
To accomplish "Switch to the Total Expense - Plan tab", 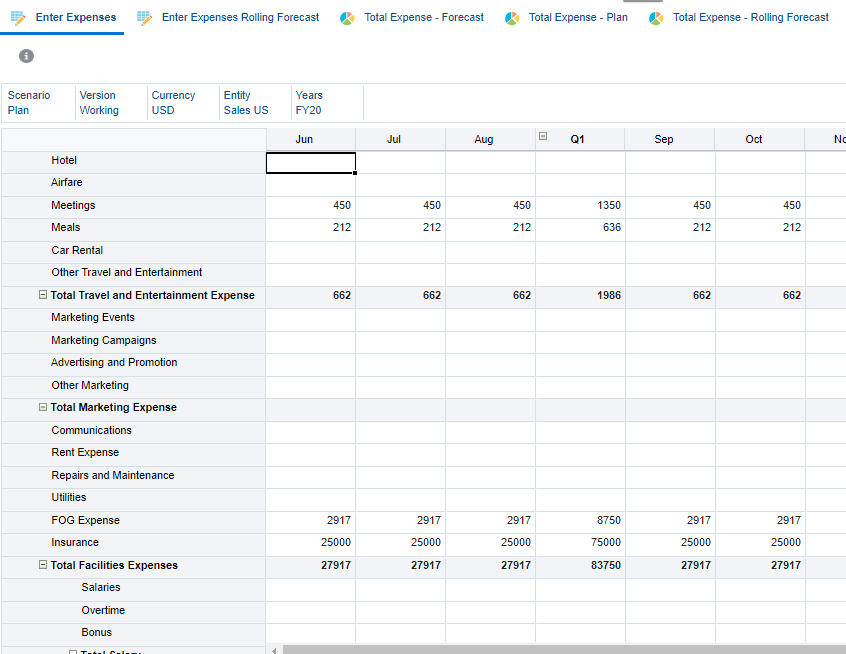I will (x=577, y=17).
